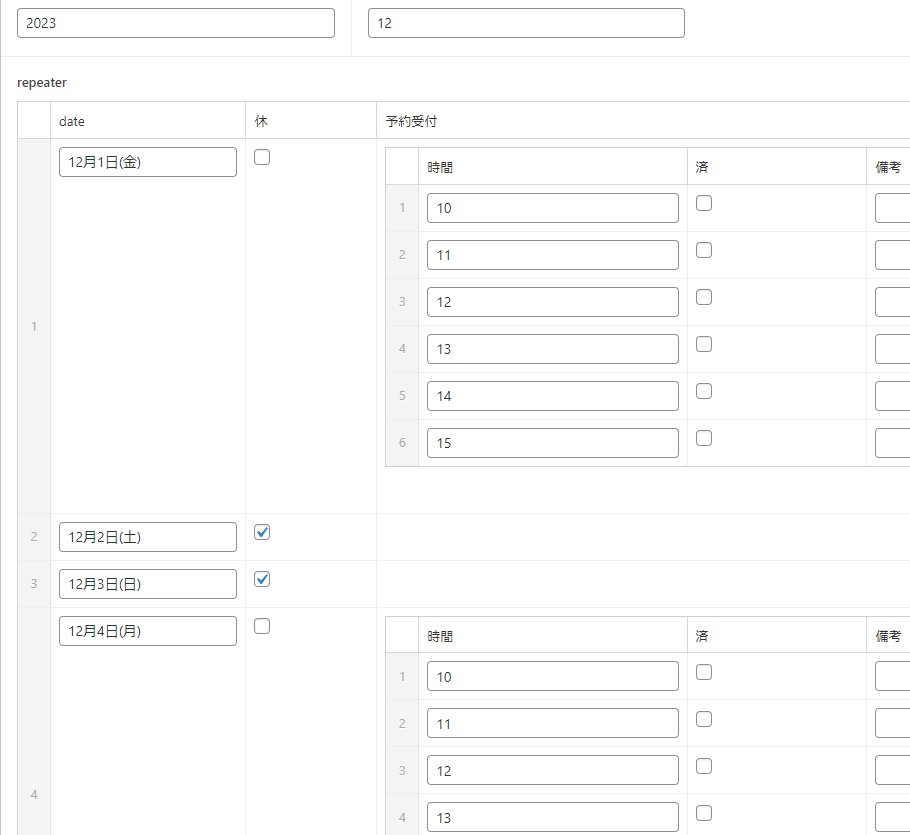The width and height of the screenshot is (910, 835).
Task: Select the date field 12月1日(金)
Action: pos(148,162)
